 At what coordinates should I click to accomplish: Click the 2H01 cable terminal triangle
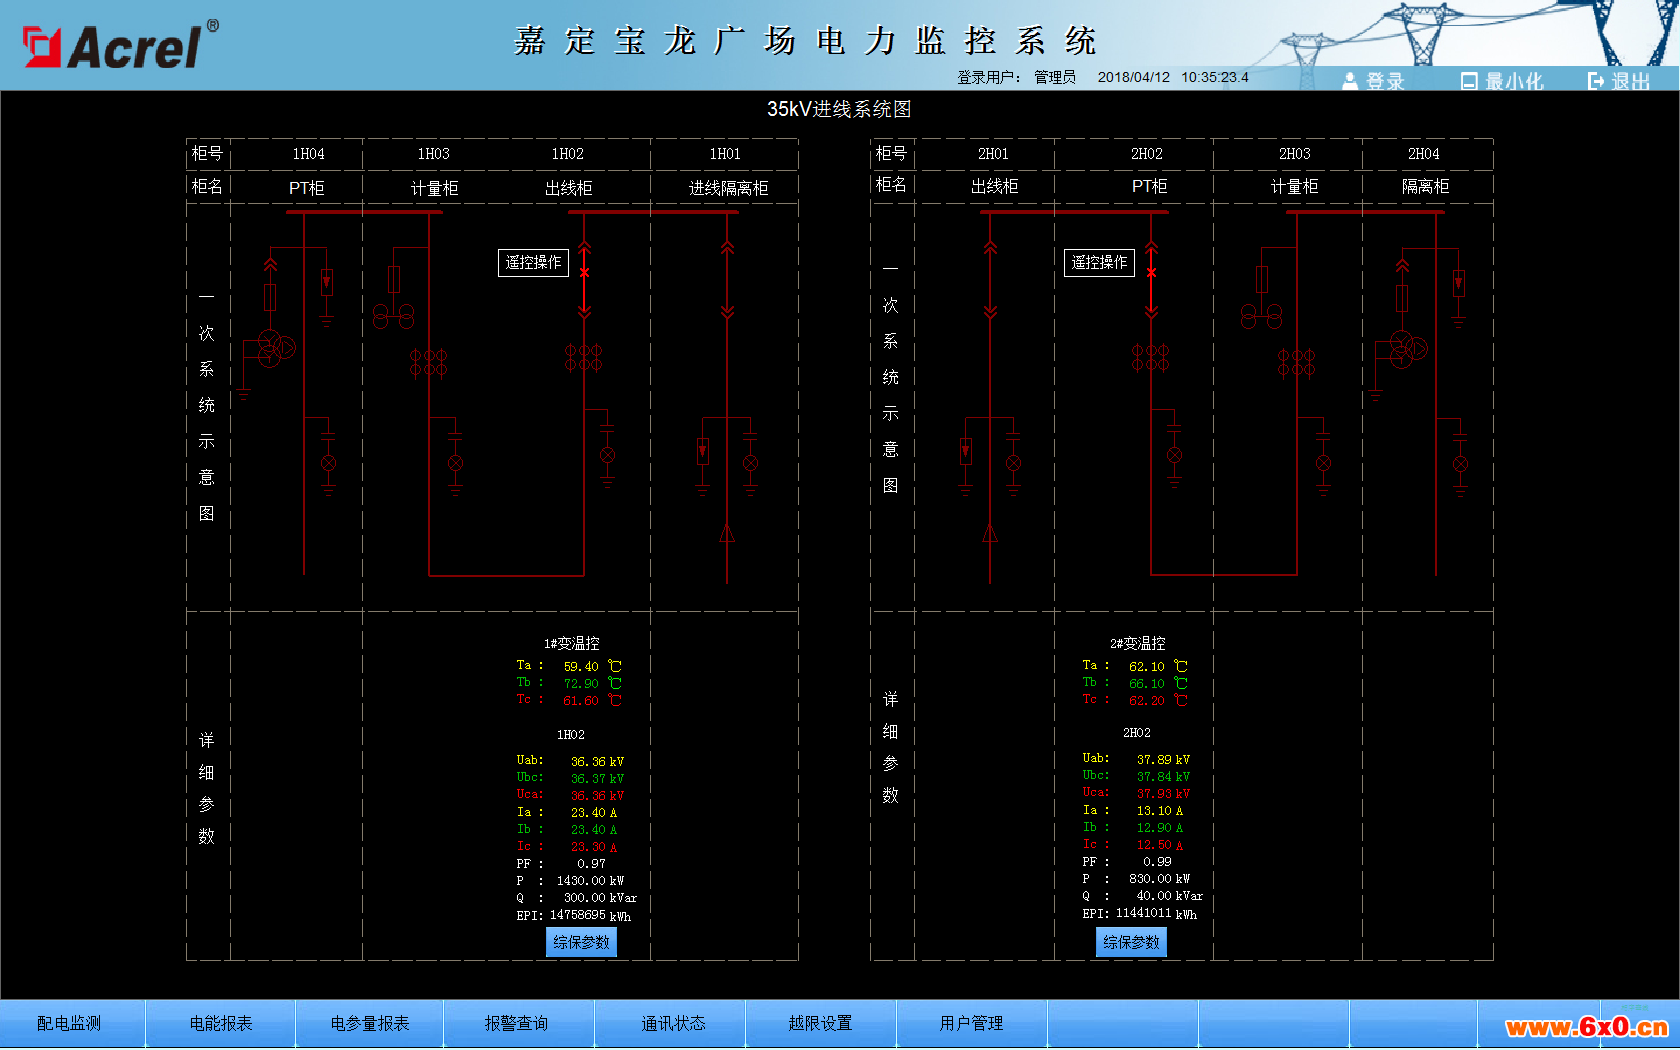[x=990, y=532]
